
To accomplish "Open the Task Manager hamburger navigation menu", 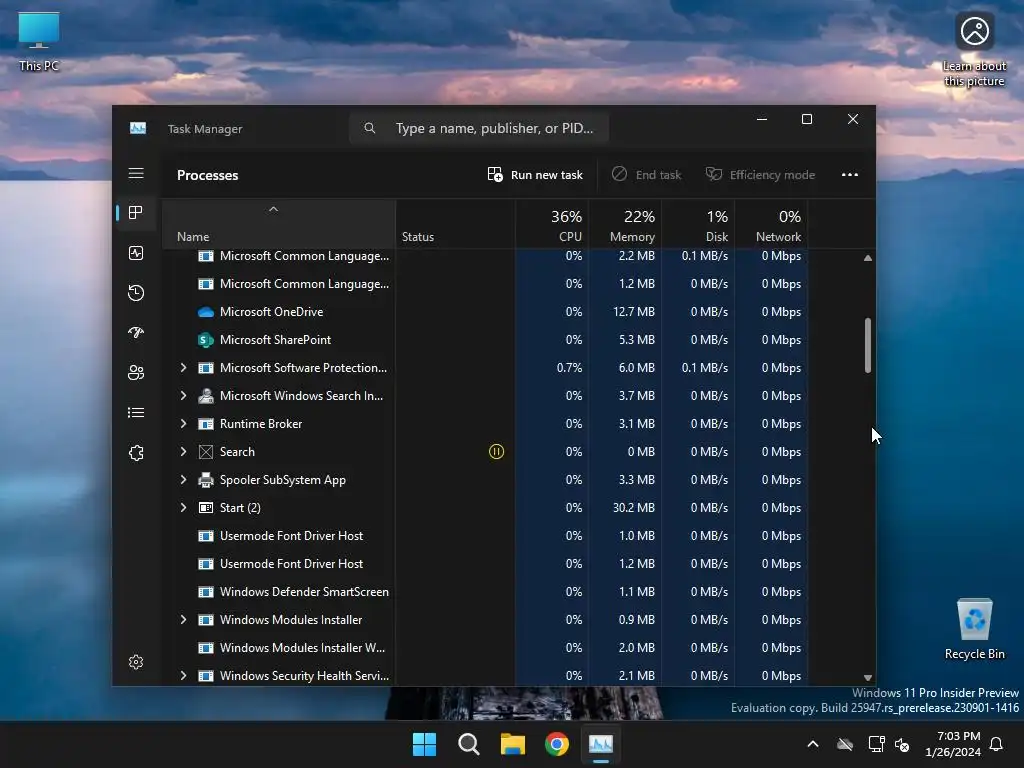I will (x=136, y=173).
